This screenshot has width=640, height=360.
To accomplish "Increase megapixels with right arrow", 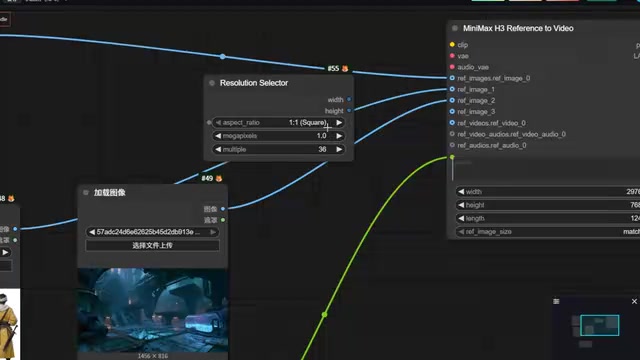I will [x=339, y=136].
